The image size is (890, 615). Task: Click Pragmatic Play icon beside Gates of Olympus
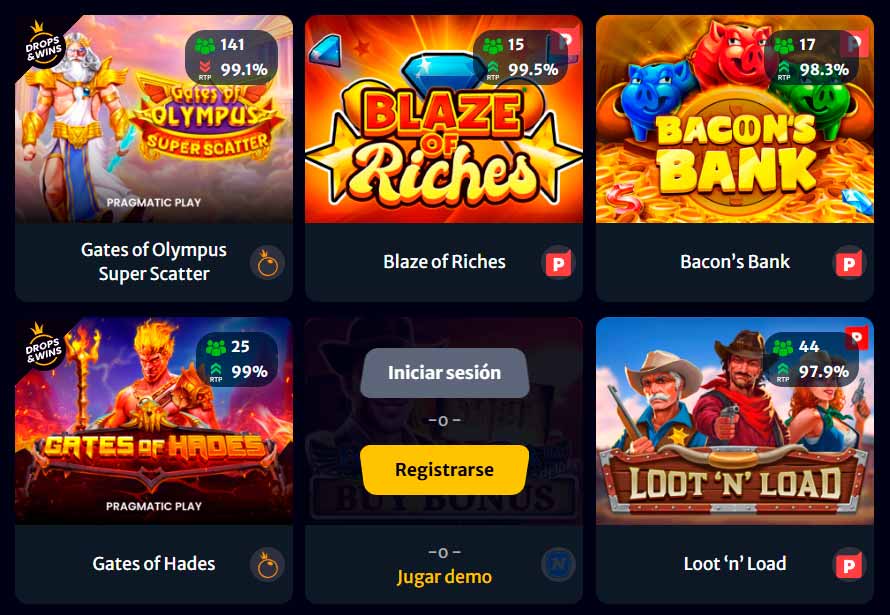[x=267, y=263]
